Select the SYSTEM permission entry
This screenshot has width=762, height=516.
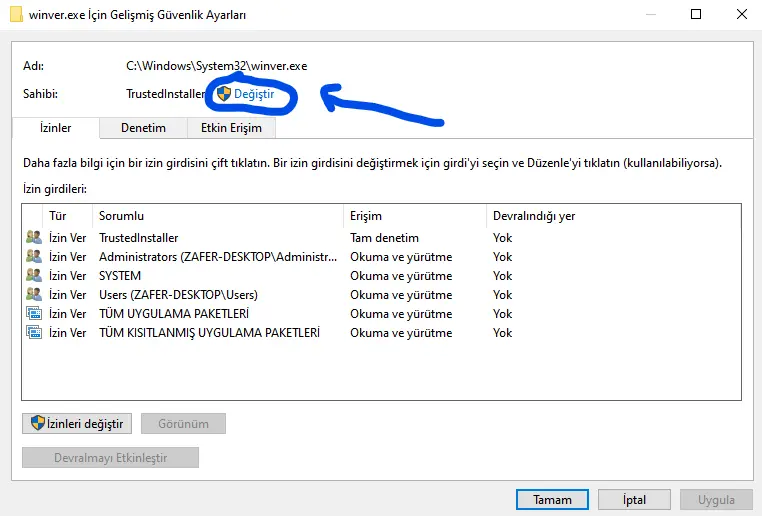[x=381, y=275]
